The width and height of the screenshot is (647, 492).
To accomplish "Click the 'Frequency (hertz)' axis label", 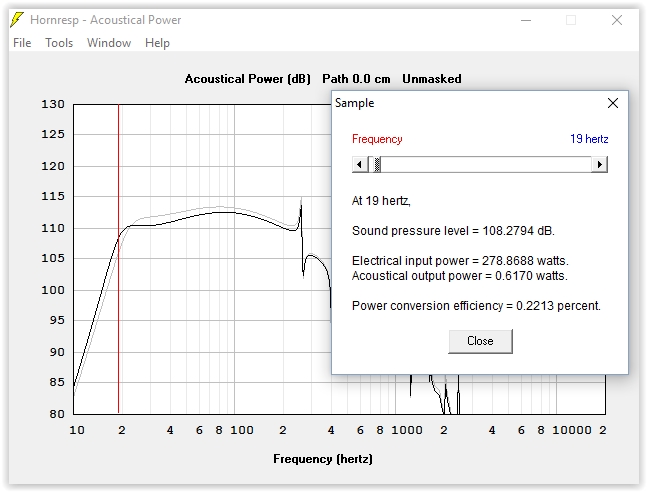I will (x=323, y=459).
